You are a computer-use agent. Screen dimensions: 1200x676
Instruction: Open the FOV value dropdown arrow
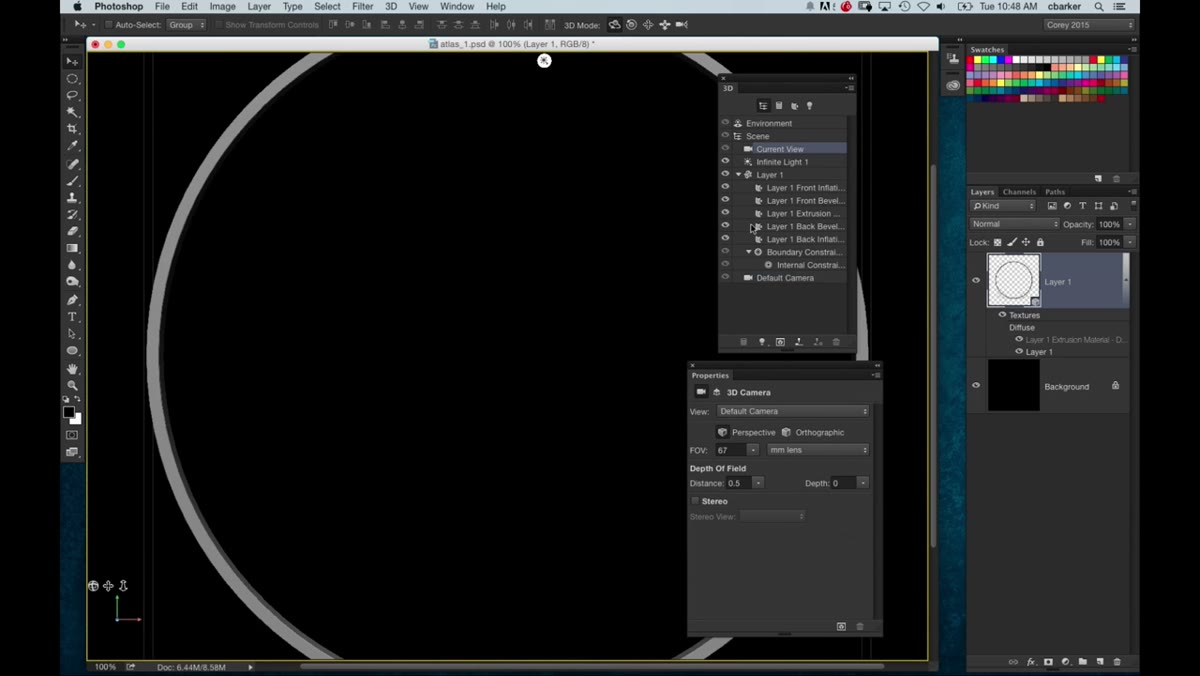pos(753,450)
